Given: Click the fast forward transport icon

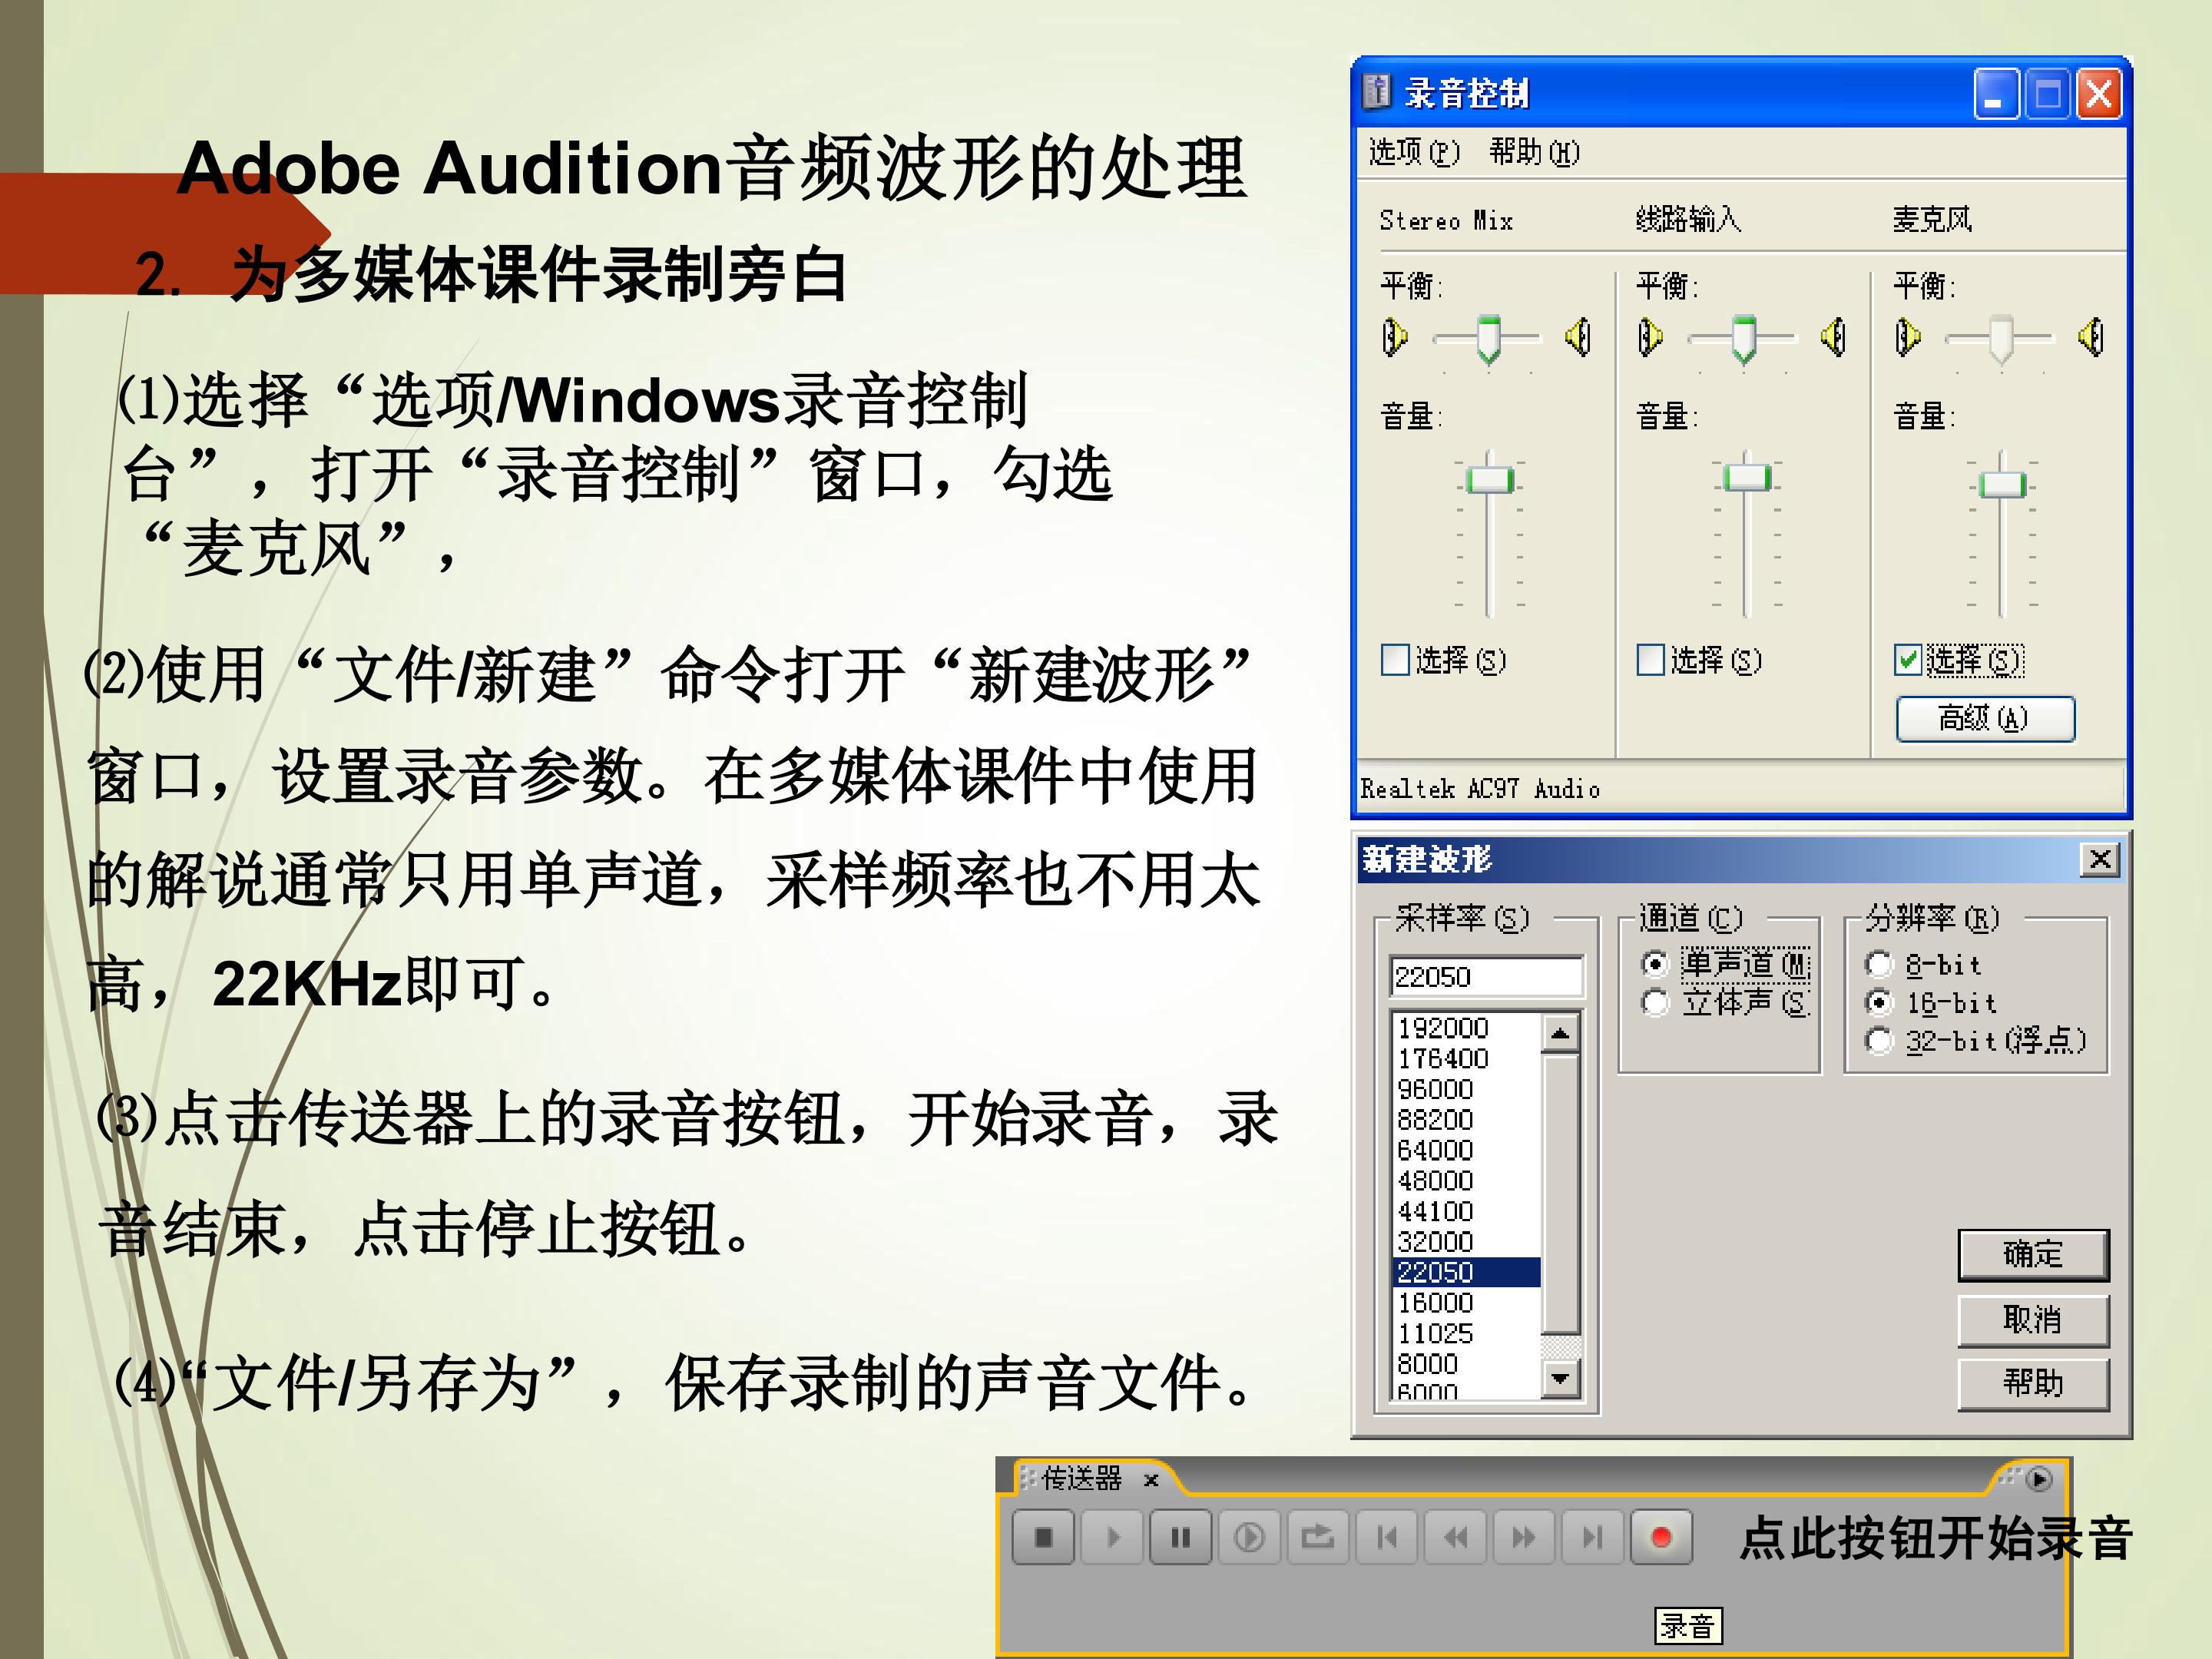Looking at the screenshot, I should click(x=1524, y=1537).
